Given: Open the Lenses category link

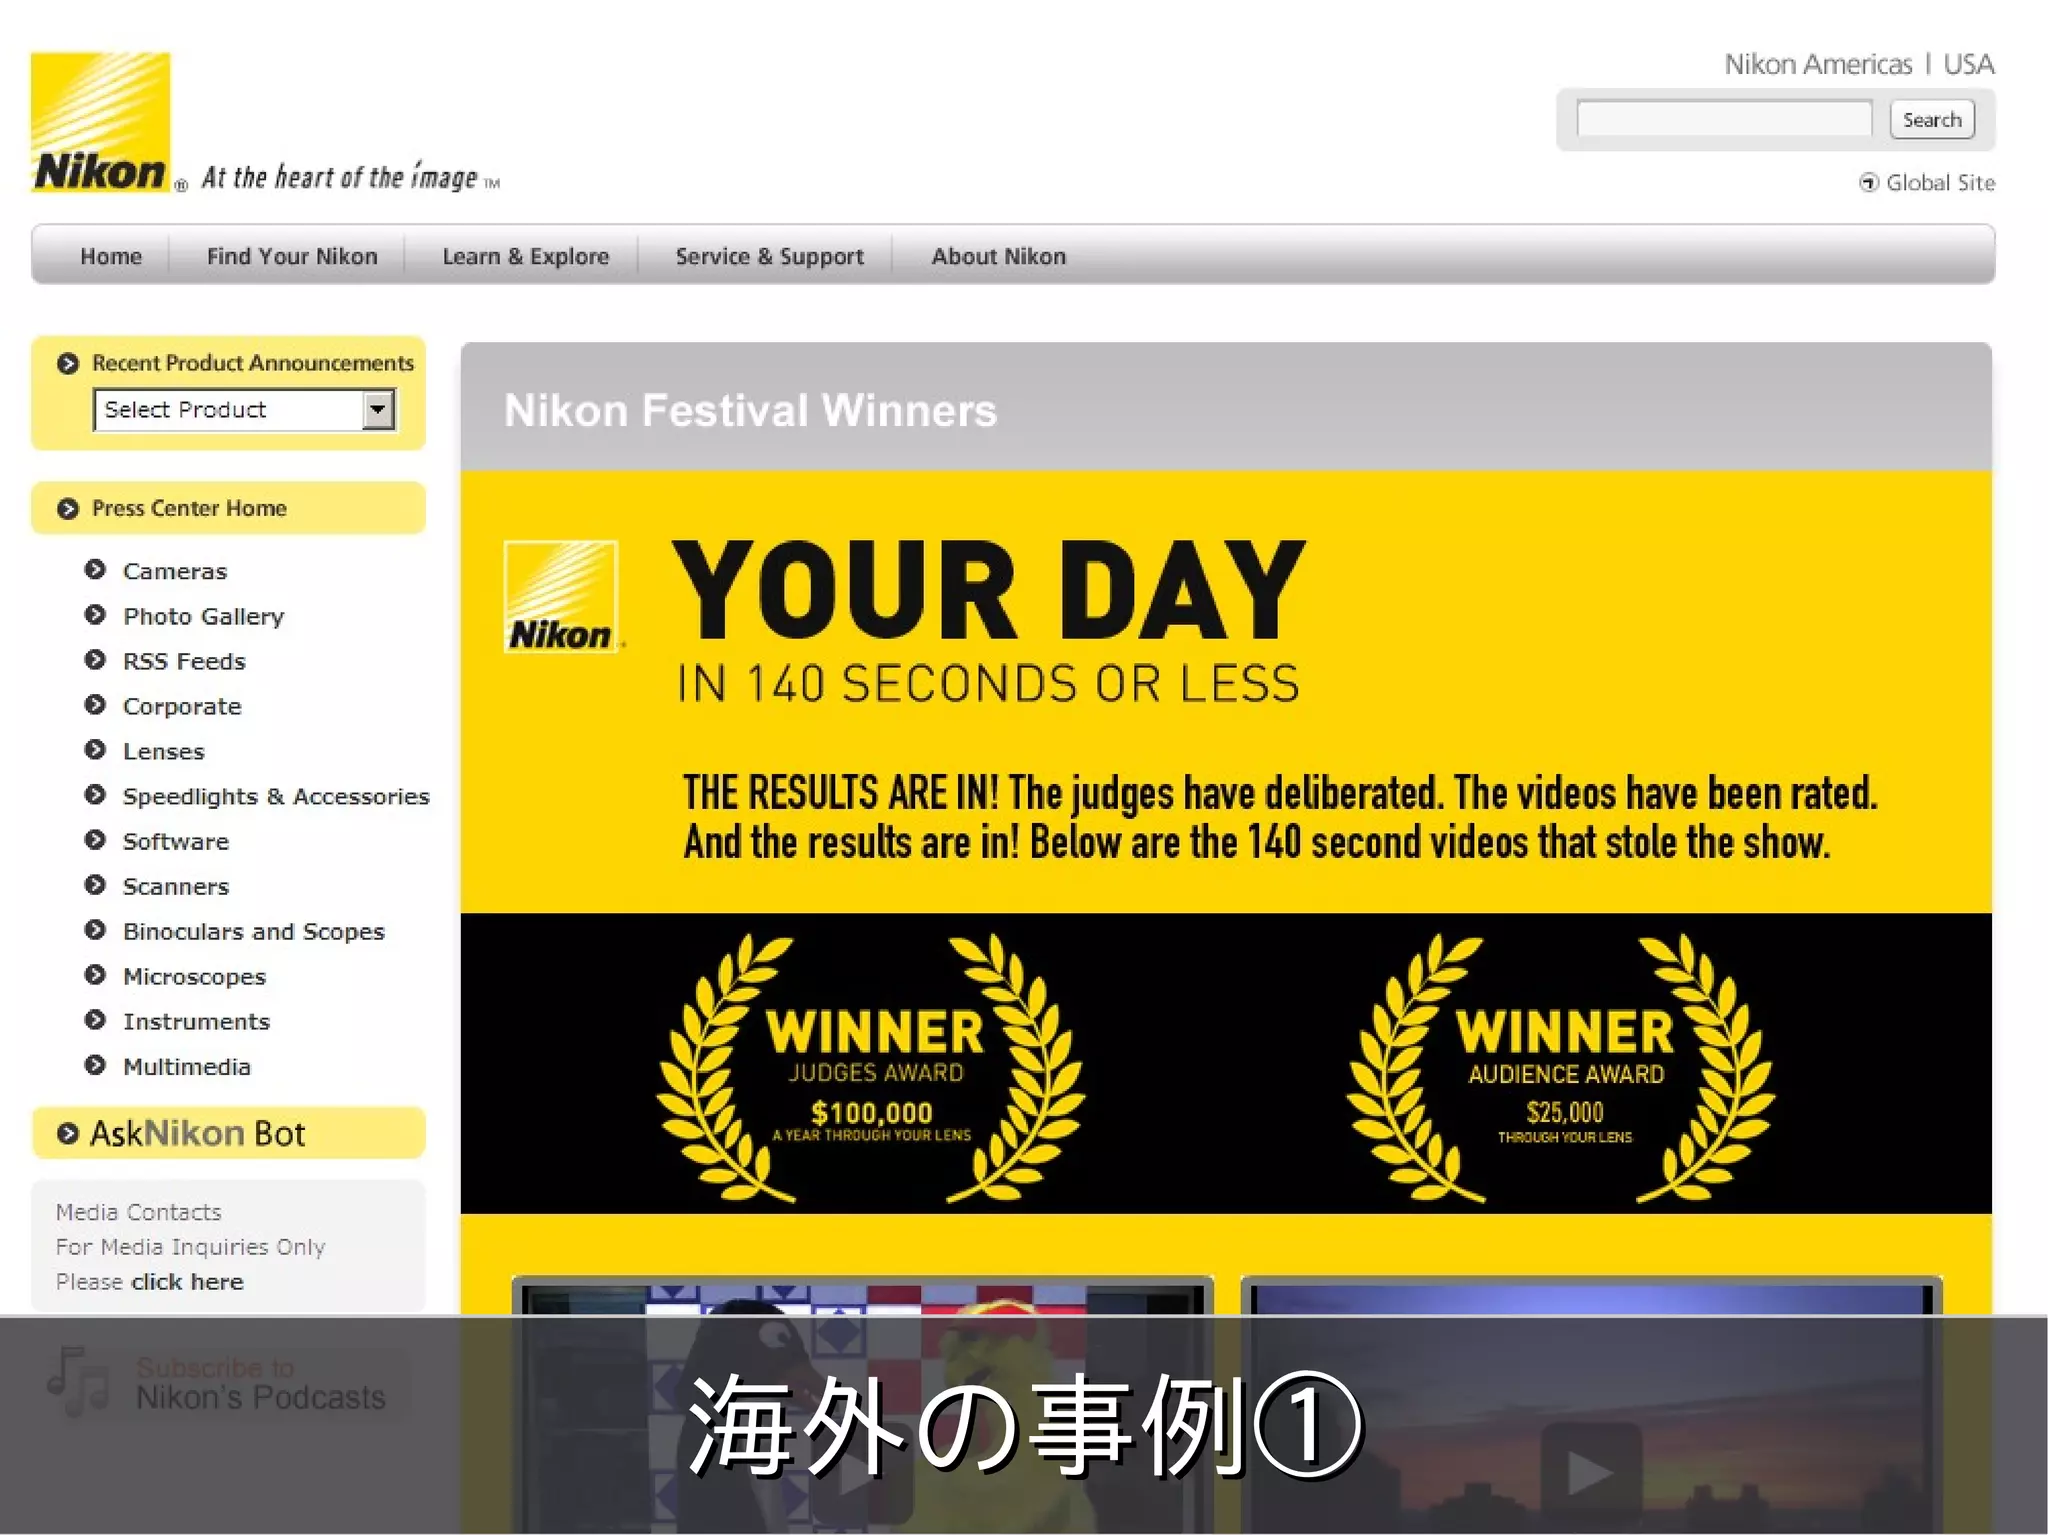Looking at the screenshot, I should [x=163, y=752].
